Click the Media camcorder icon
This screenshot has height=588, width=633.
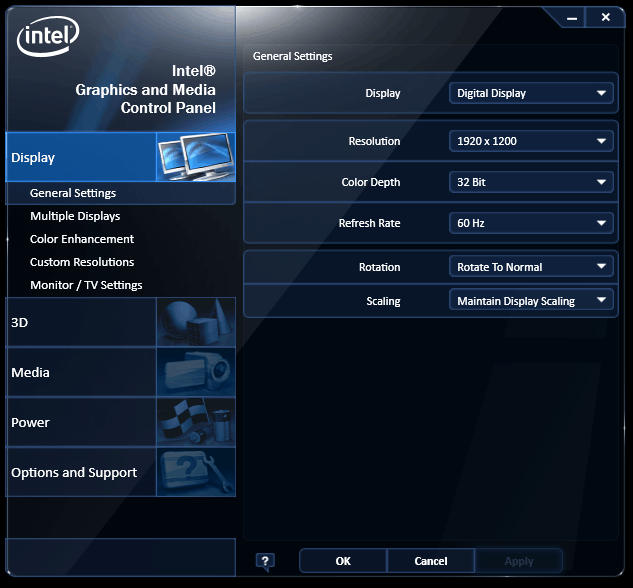click(x=196, y=372)
